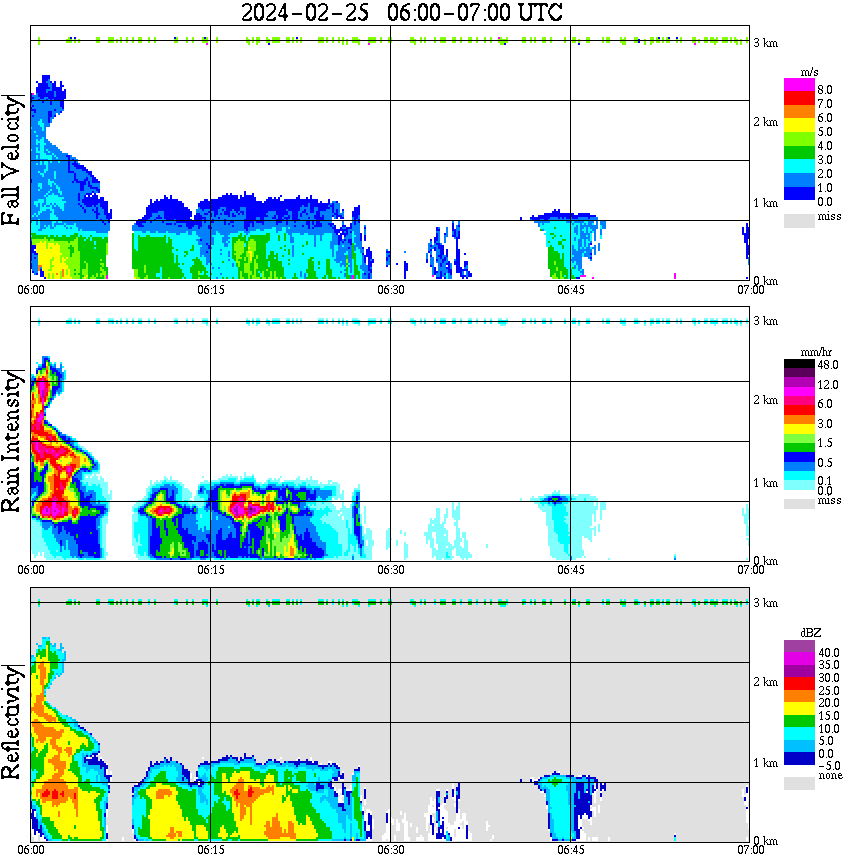Click the -5.0 value in dBZ legend
The width and height of the screenshot is (850, 868).
(829, 766)
